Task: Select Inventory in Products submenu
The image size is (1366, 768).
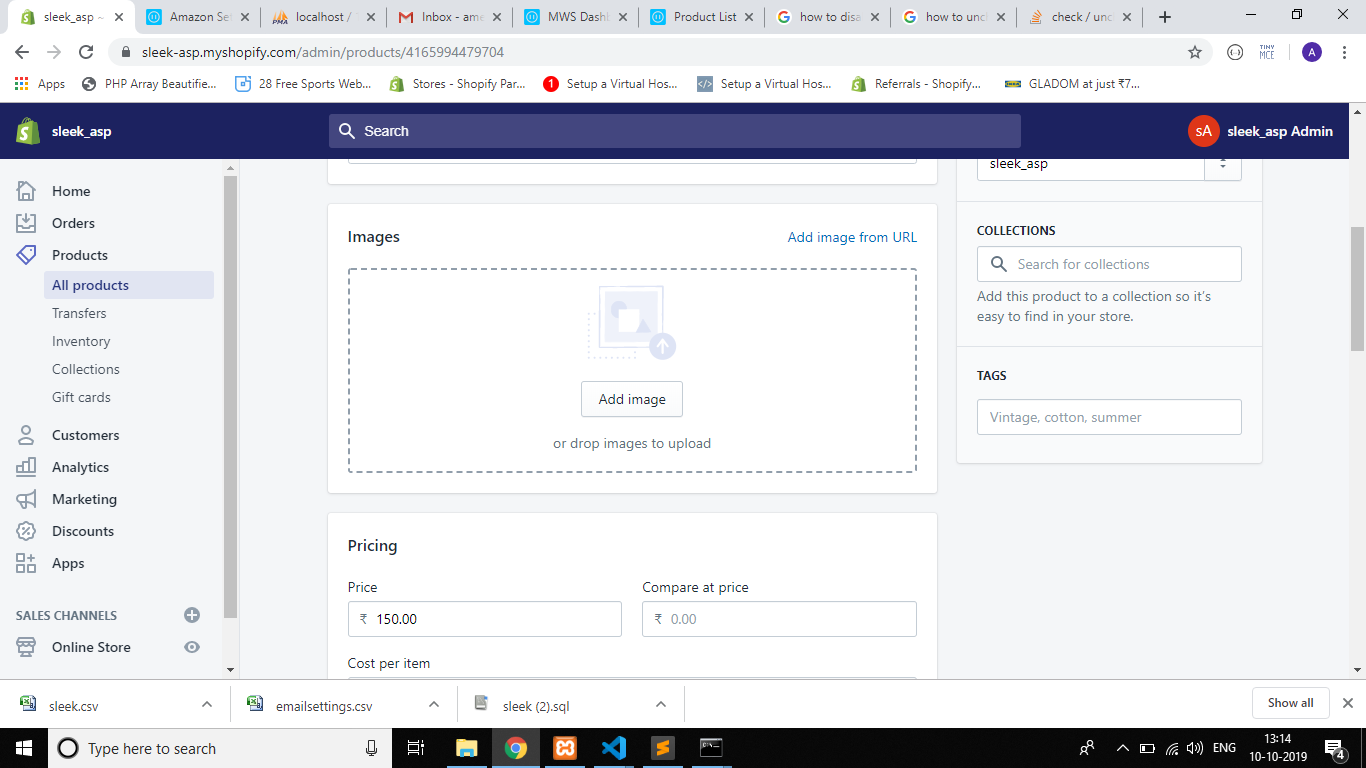Action: pyautogui.click(x=81, y=341)
